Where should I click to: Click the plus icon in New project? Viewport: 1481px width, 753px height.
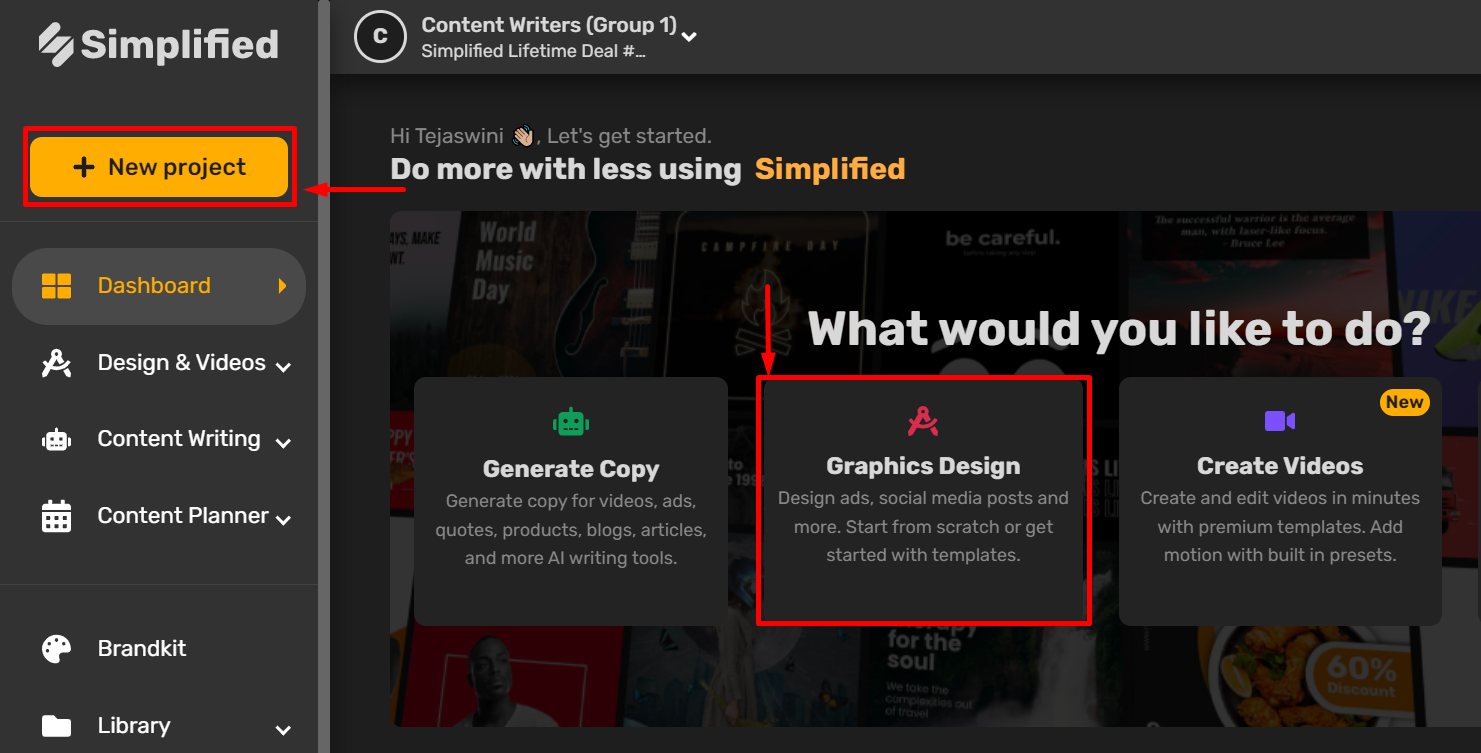point(84,167)
